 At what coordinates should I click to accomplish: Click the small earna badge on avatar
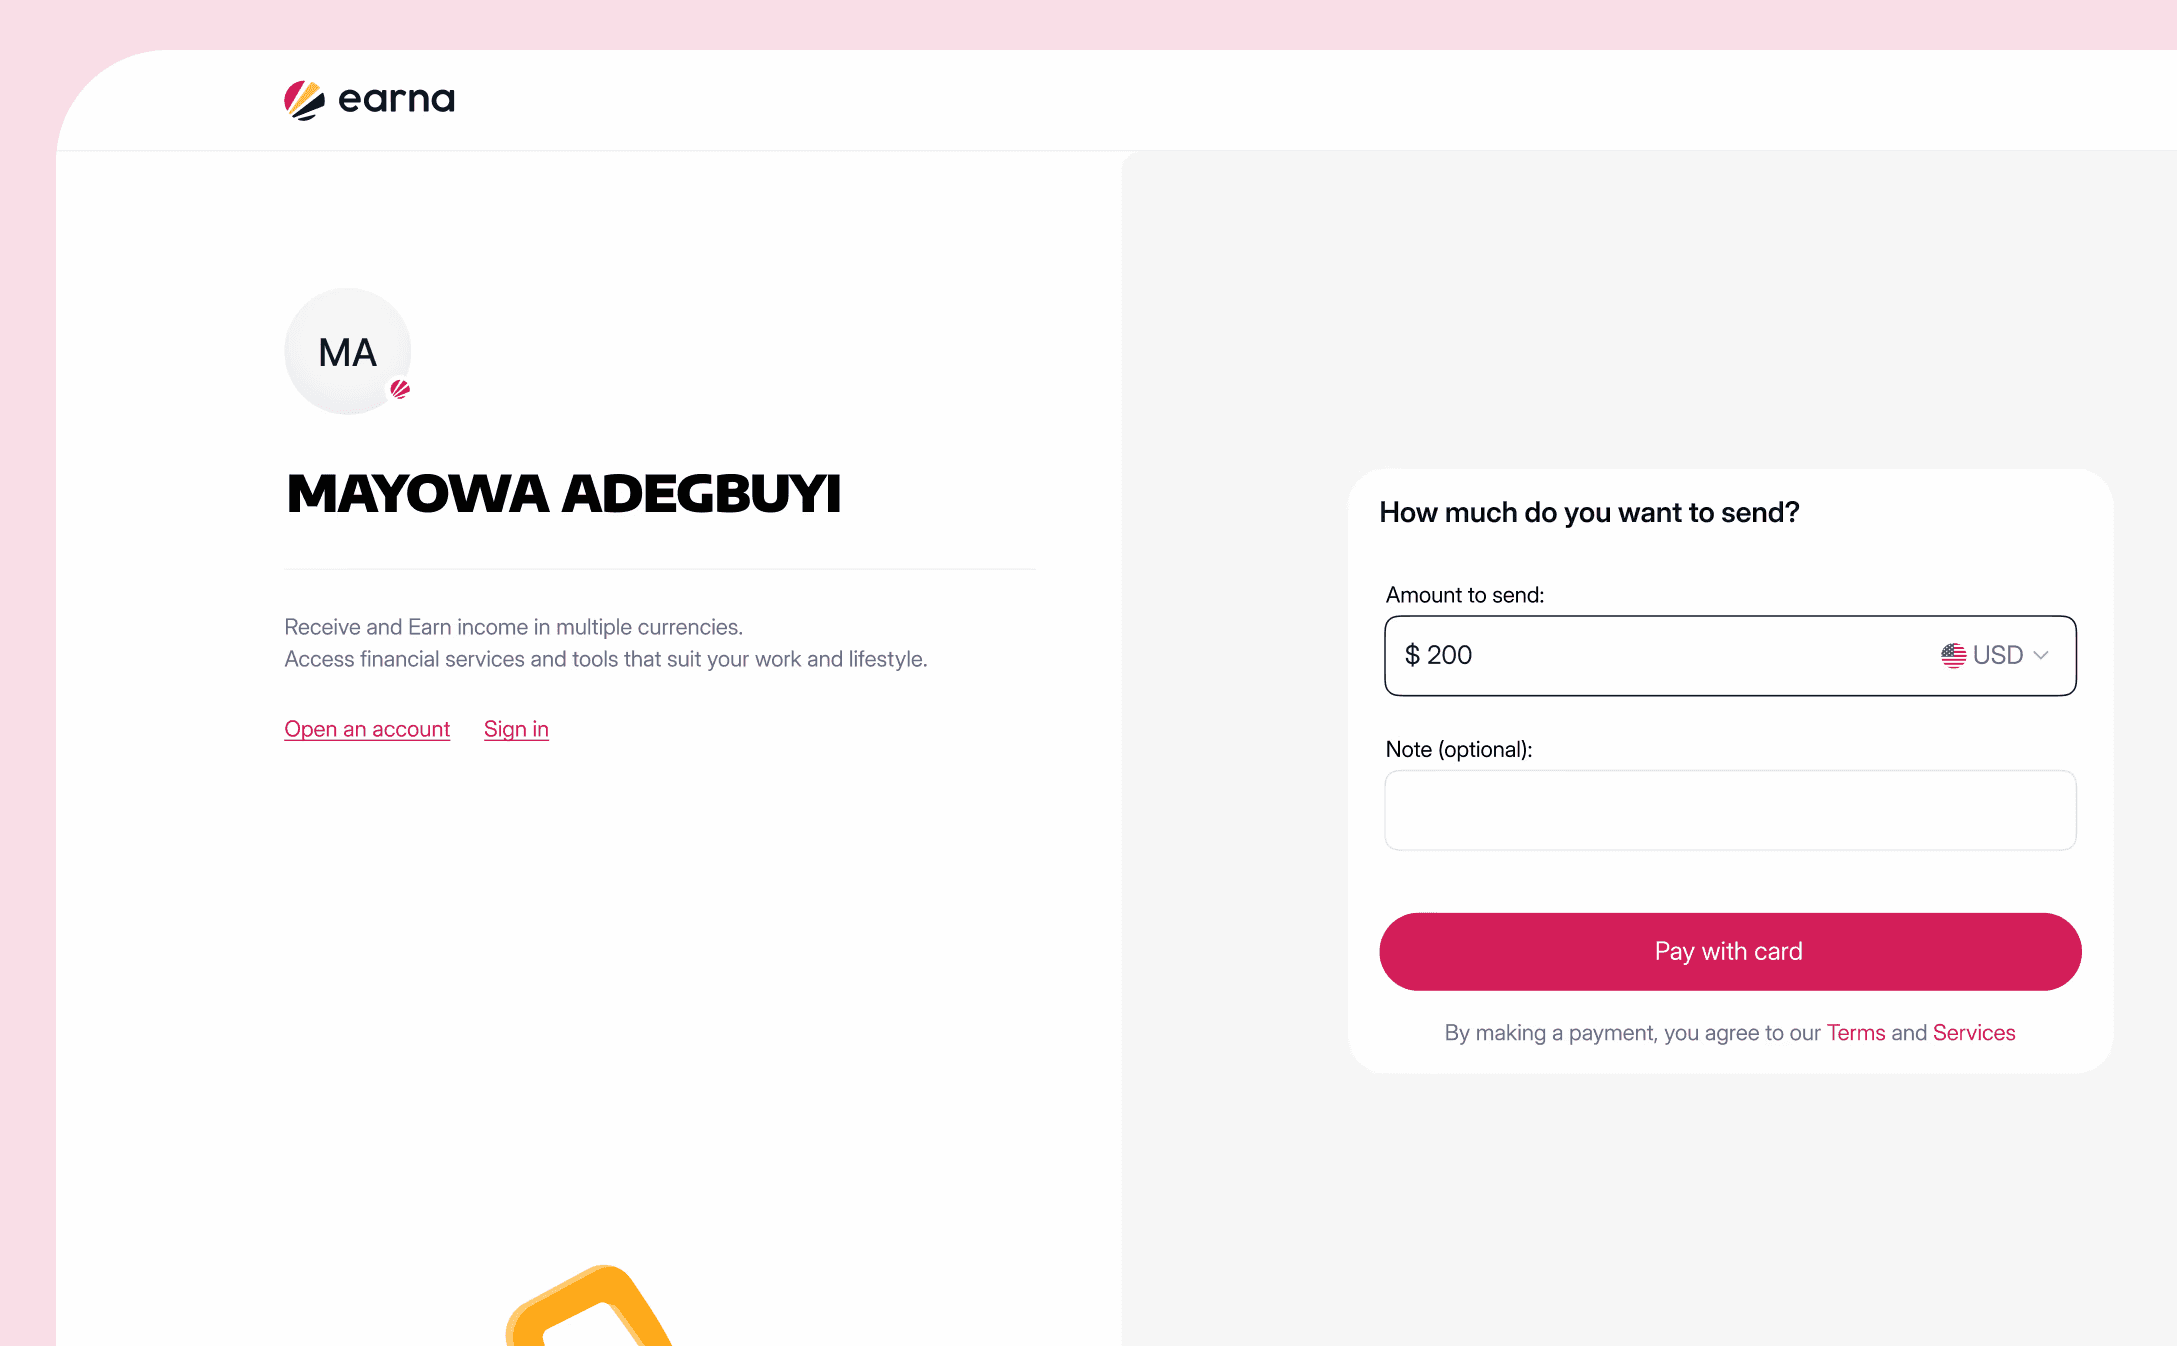400,389
